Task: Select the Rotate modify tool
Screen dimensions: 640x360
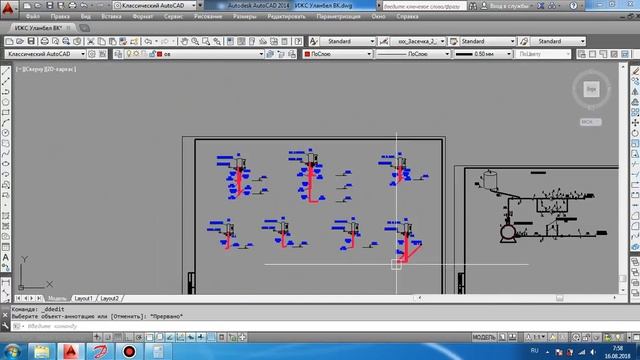Action: click(635, 133)
